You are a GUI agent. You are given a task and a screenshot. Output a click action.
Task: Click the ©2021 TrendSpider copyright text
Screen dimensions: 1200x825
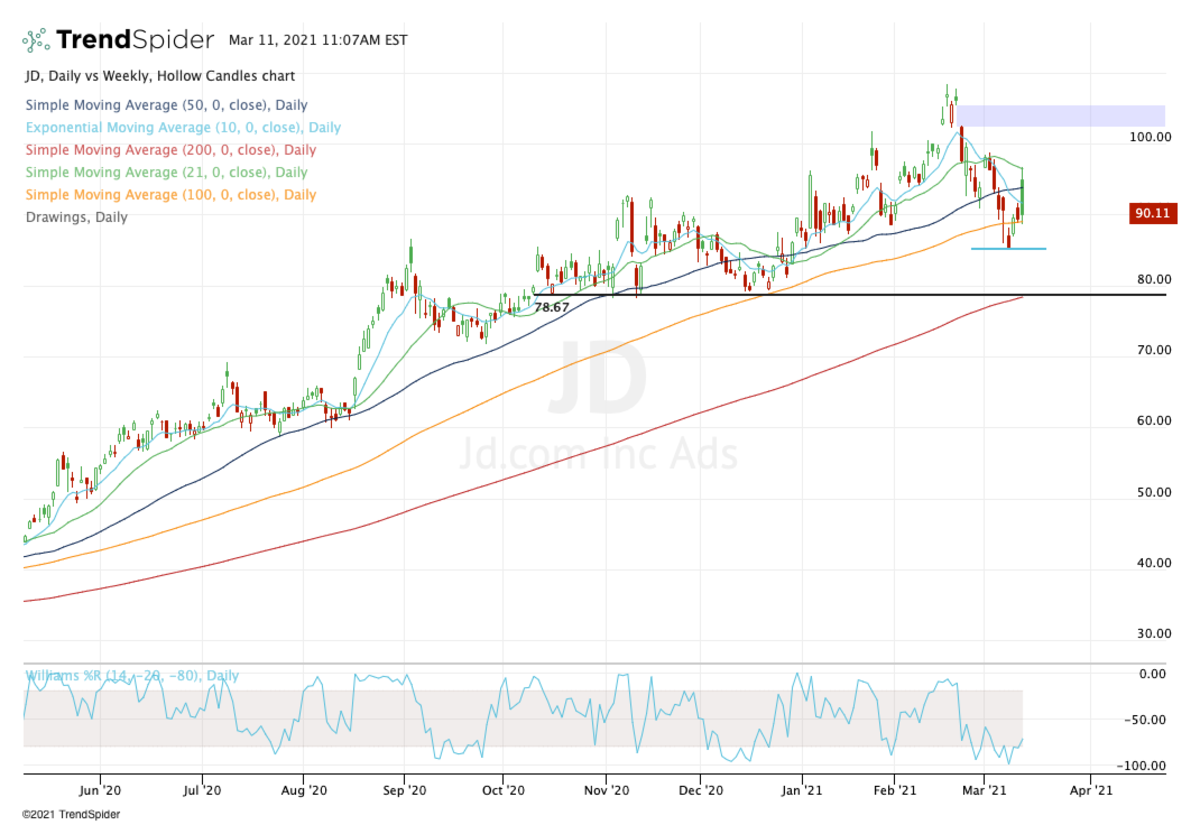tap(70, 815)
